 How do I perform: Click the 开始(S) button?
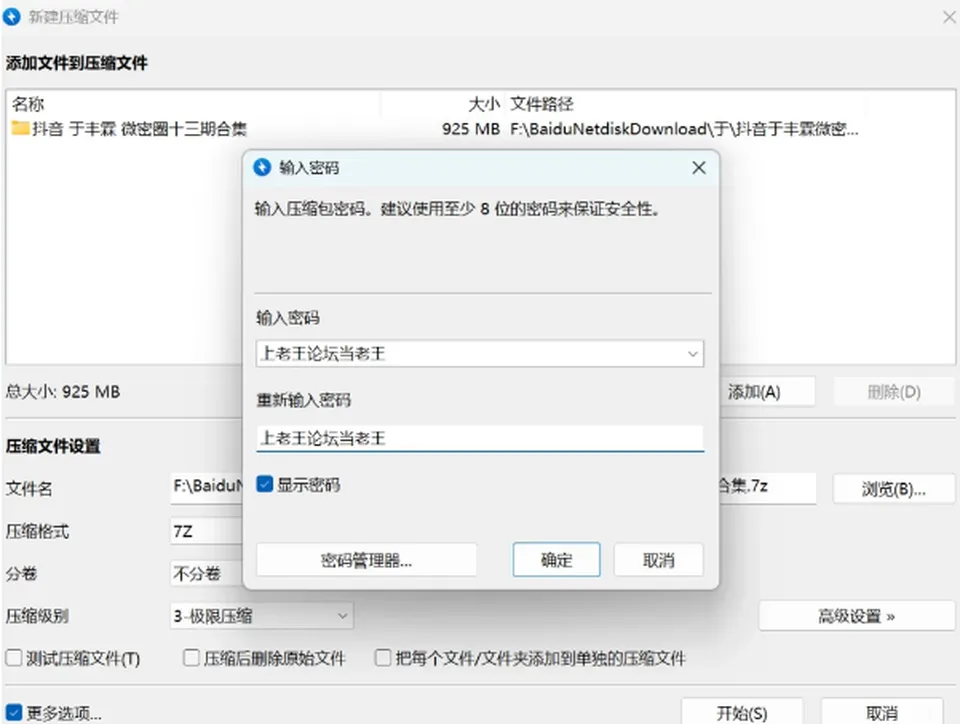click(x=741, y=712)
